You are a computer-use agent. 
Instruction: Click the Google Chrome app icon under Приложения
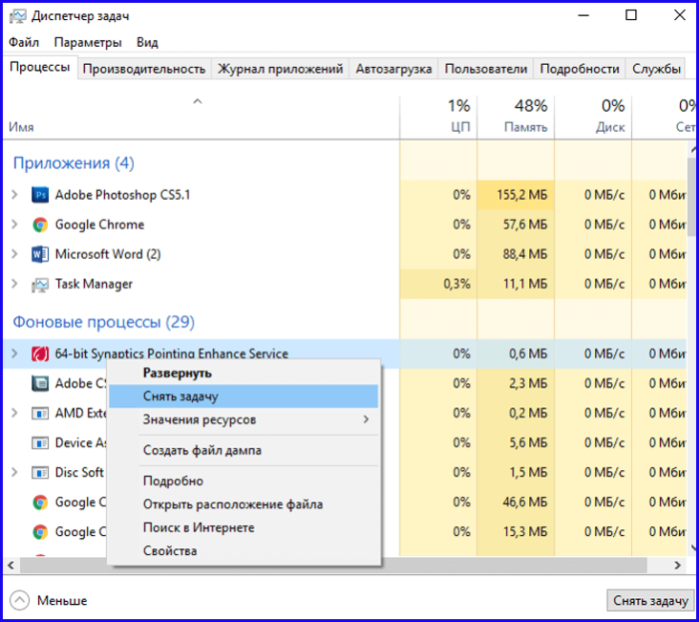point(40,225)
